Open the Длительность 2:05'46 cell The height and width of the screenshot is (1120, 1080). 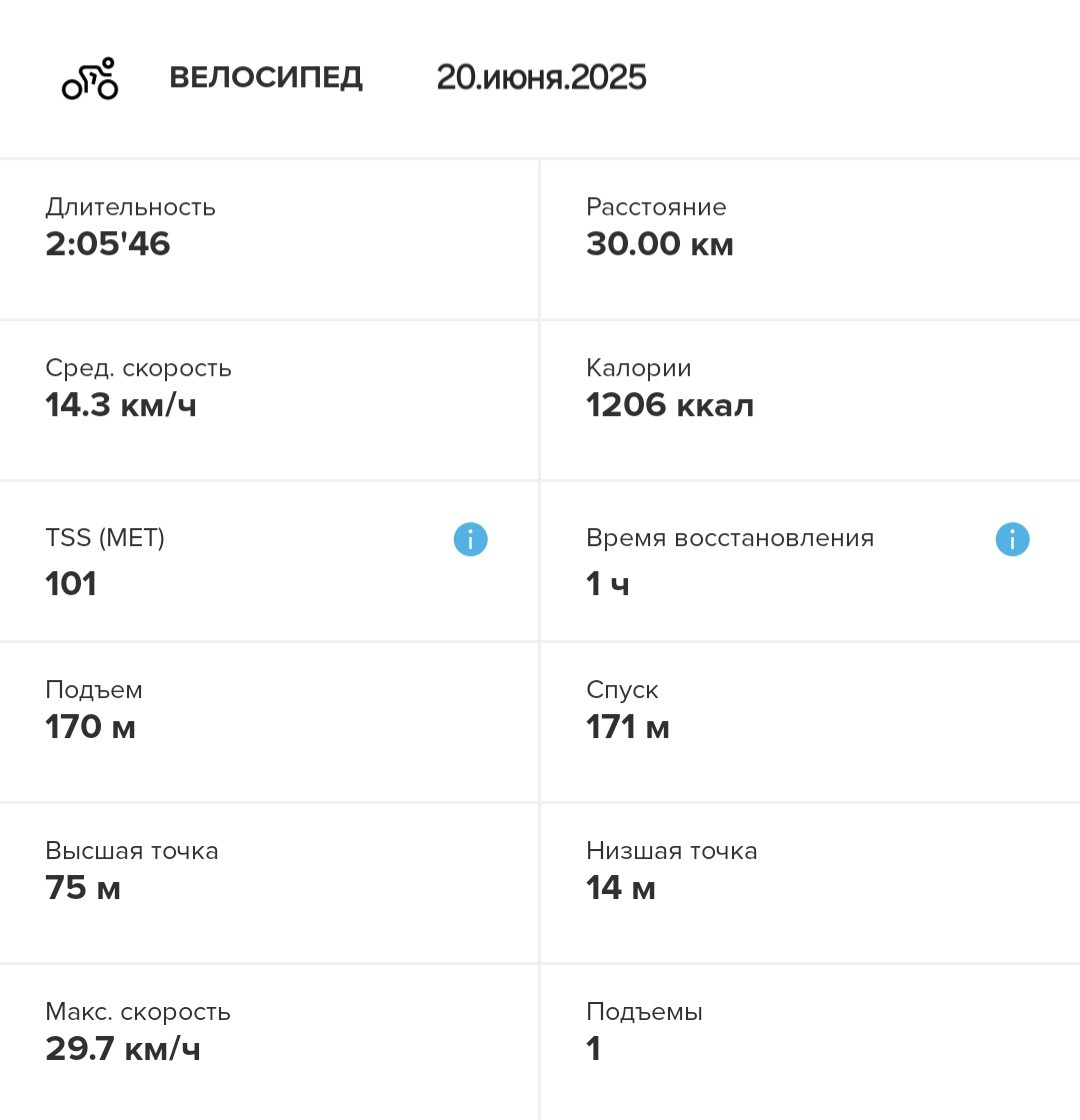pyautogui.click(x=269, y=239)
